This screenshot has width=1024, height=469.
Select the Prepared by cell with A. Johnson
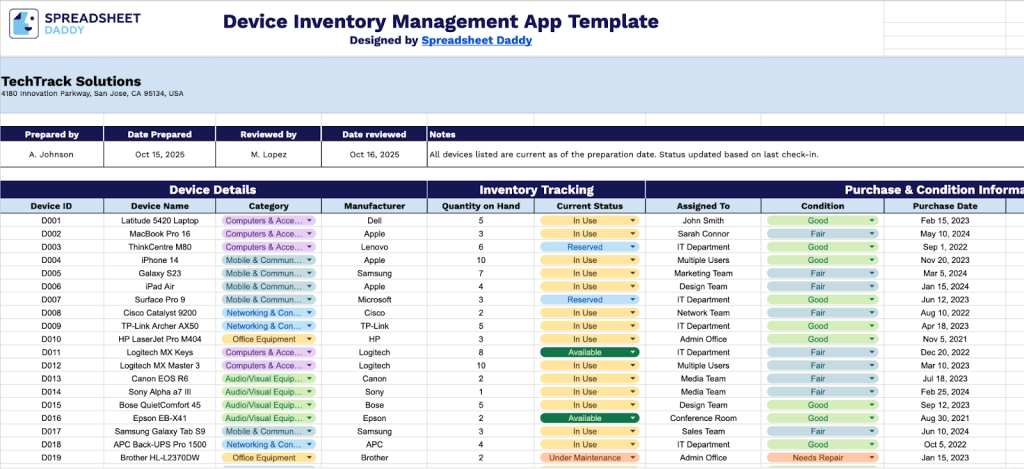tap(52, 154)
